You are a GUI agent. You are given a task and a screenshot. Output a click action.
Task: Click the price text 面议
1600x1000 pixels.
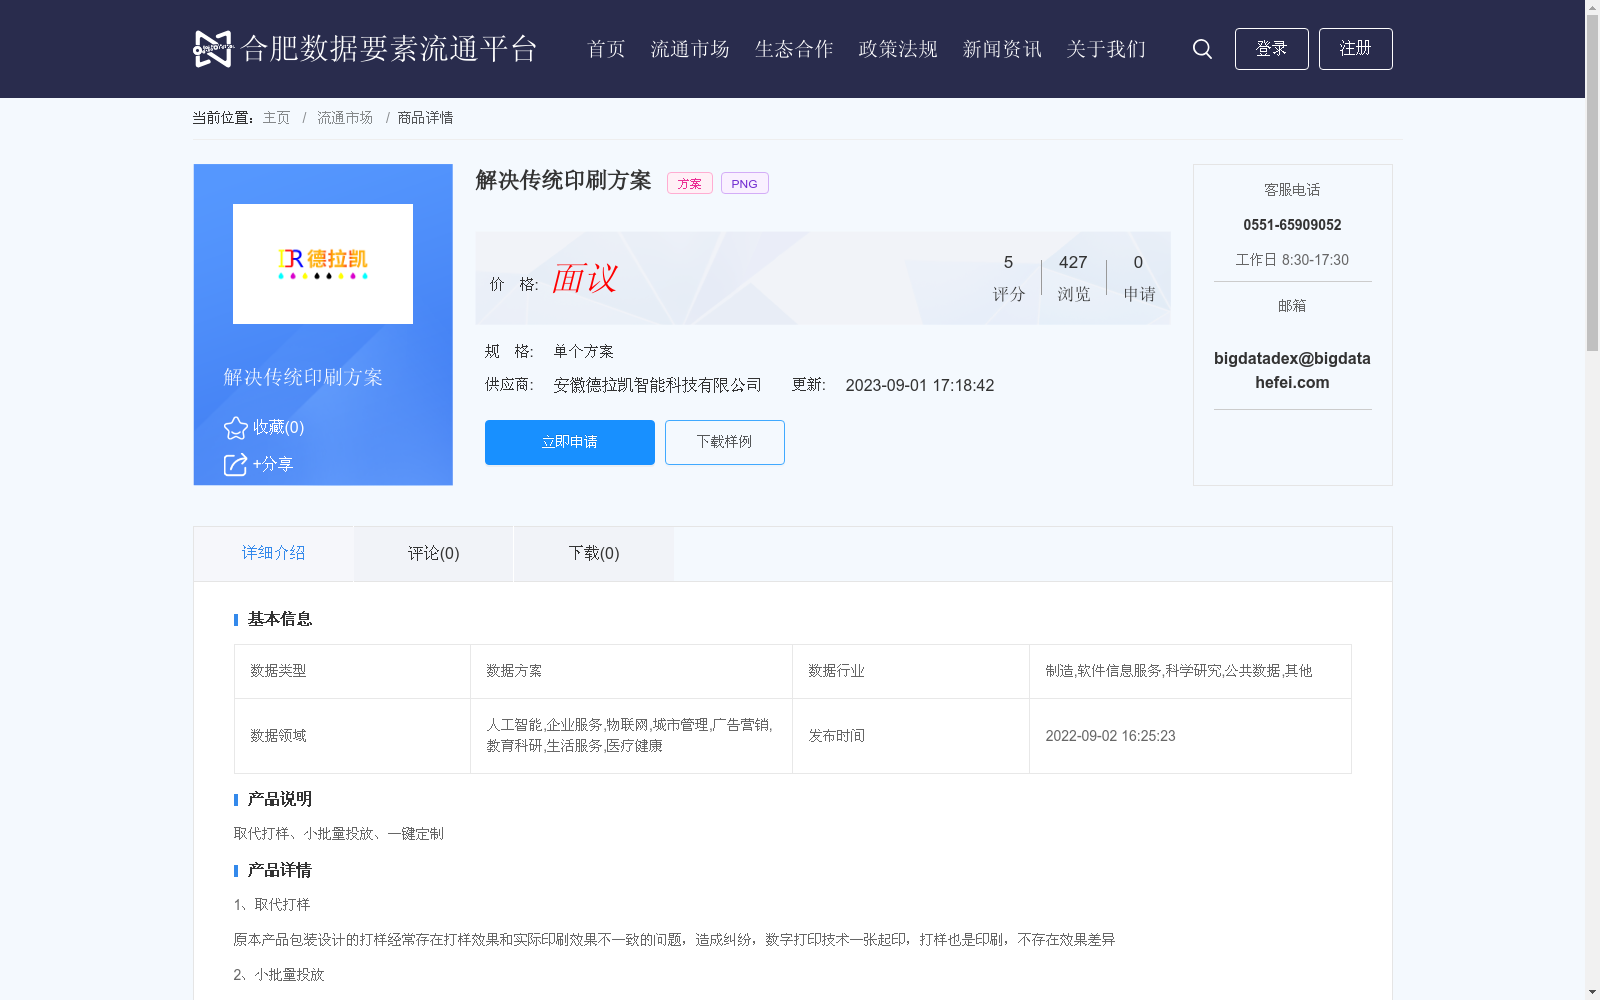click(584, 279)
